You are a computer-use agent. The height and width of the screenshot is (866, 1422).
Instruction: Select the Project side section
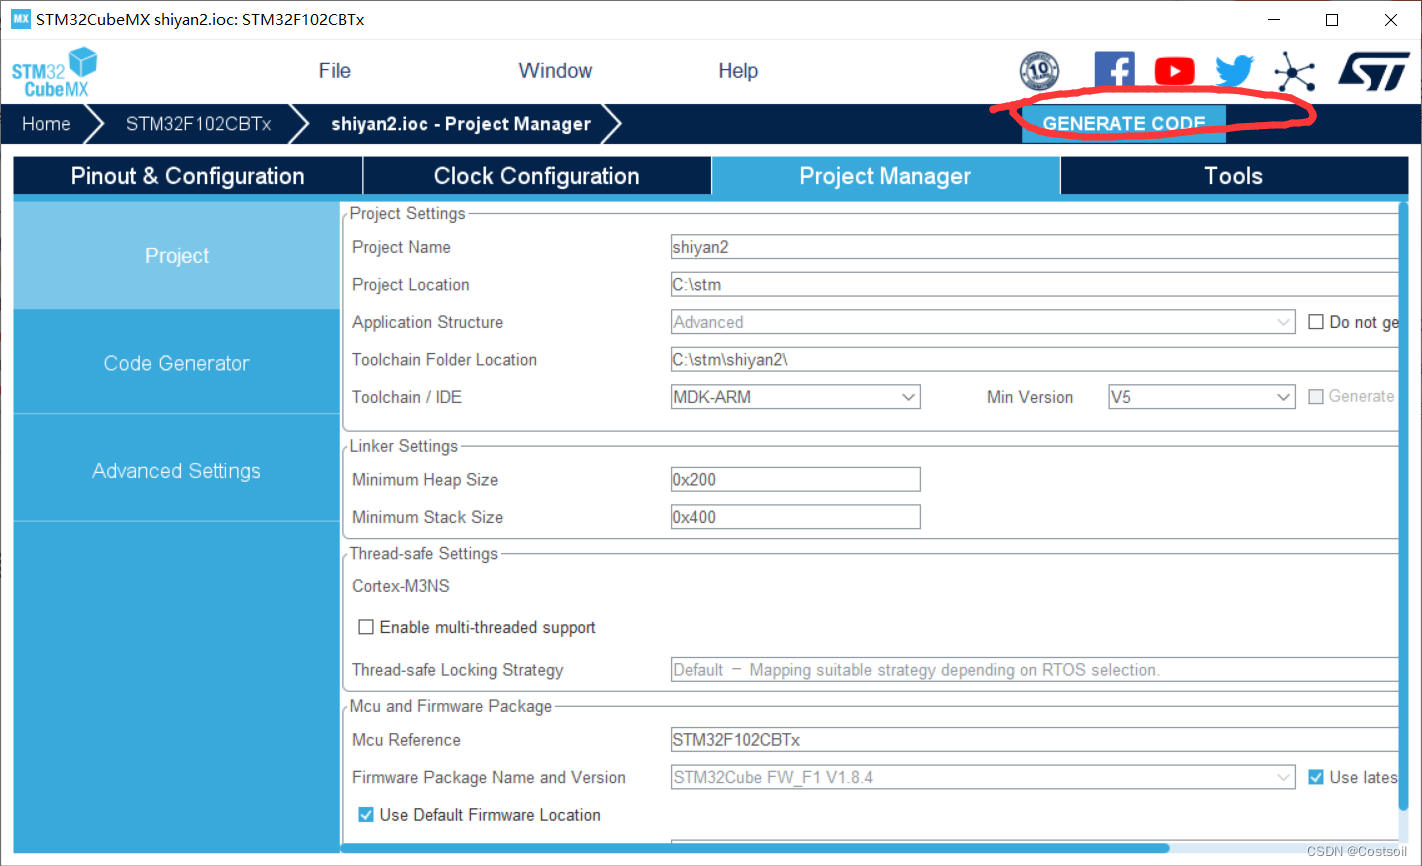coord(177,255)
